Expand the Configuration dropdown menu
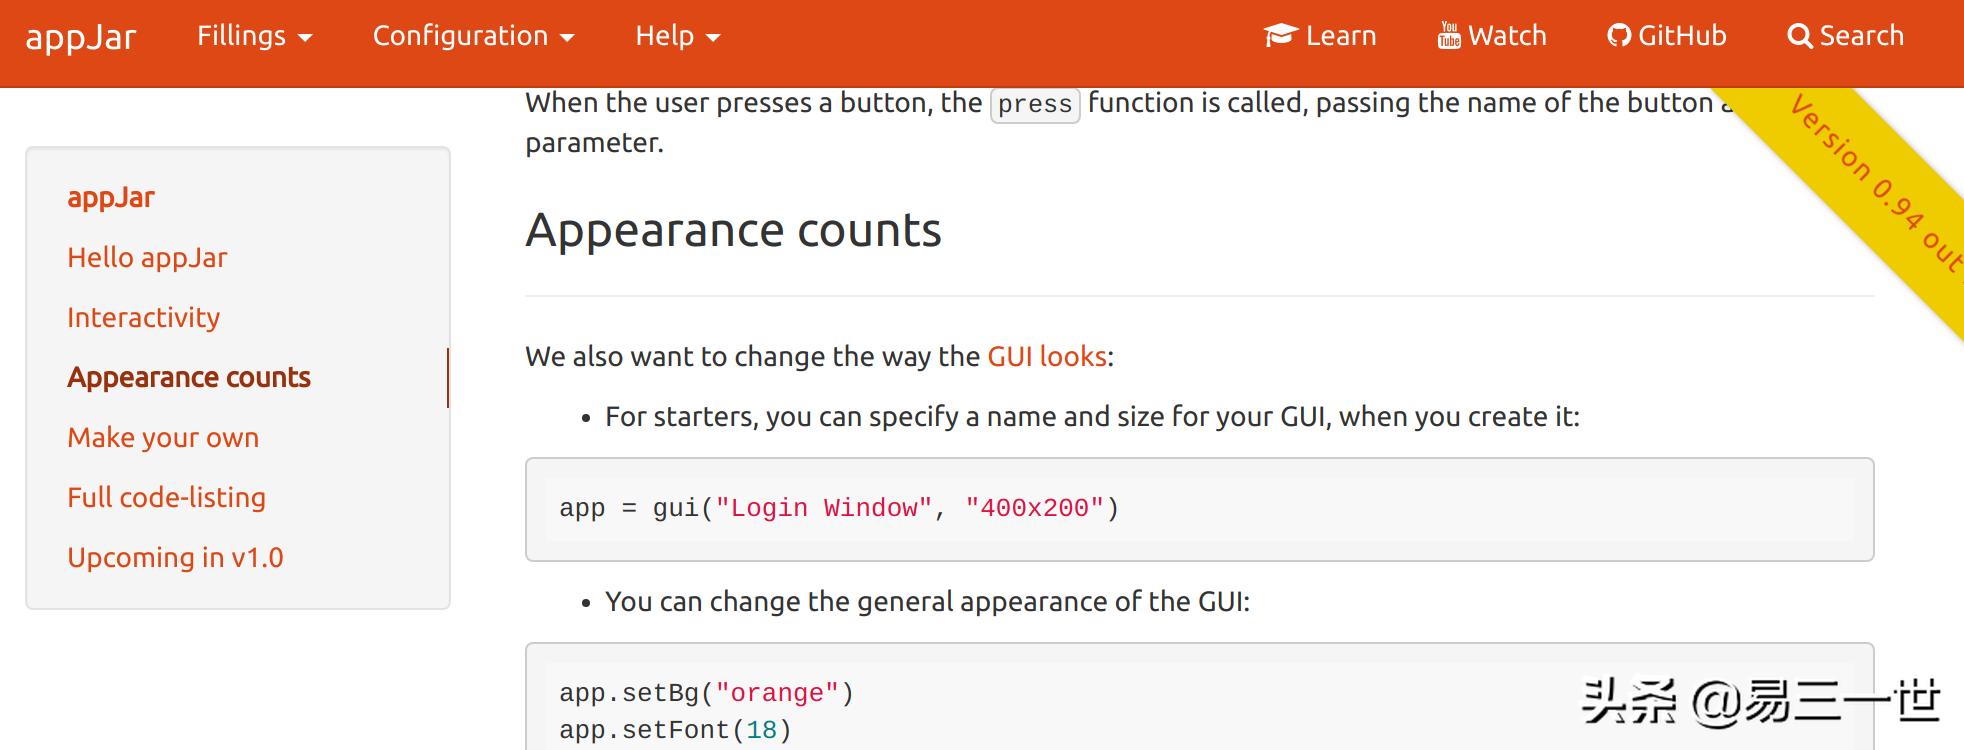This screenshot has height=750, width=1964. tap(473, 36)
